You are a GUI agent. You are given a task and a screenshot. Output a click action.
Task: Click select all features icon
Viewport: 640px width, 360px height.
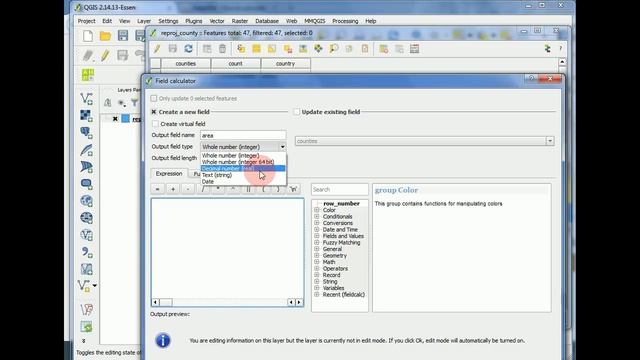256,49
